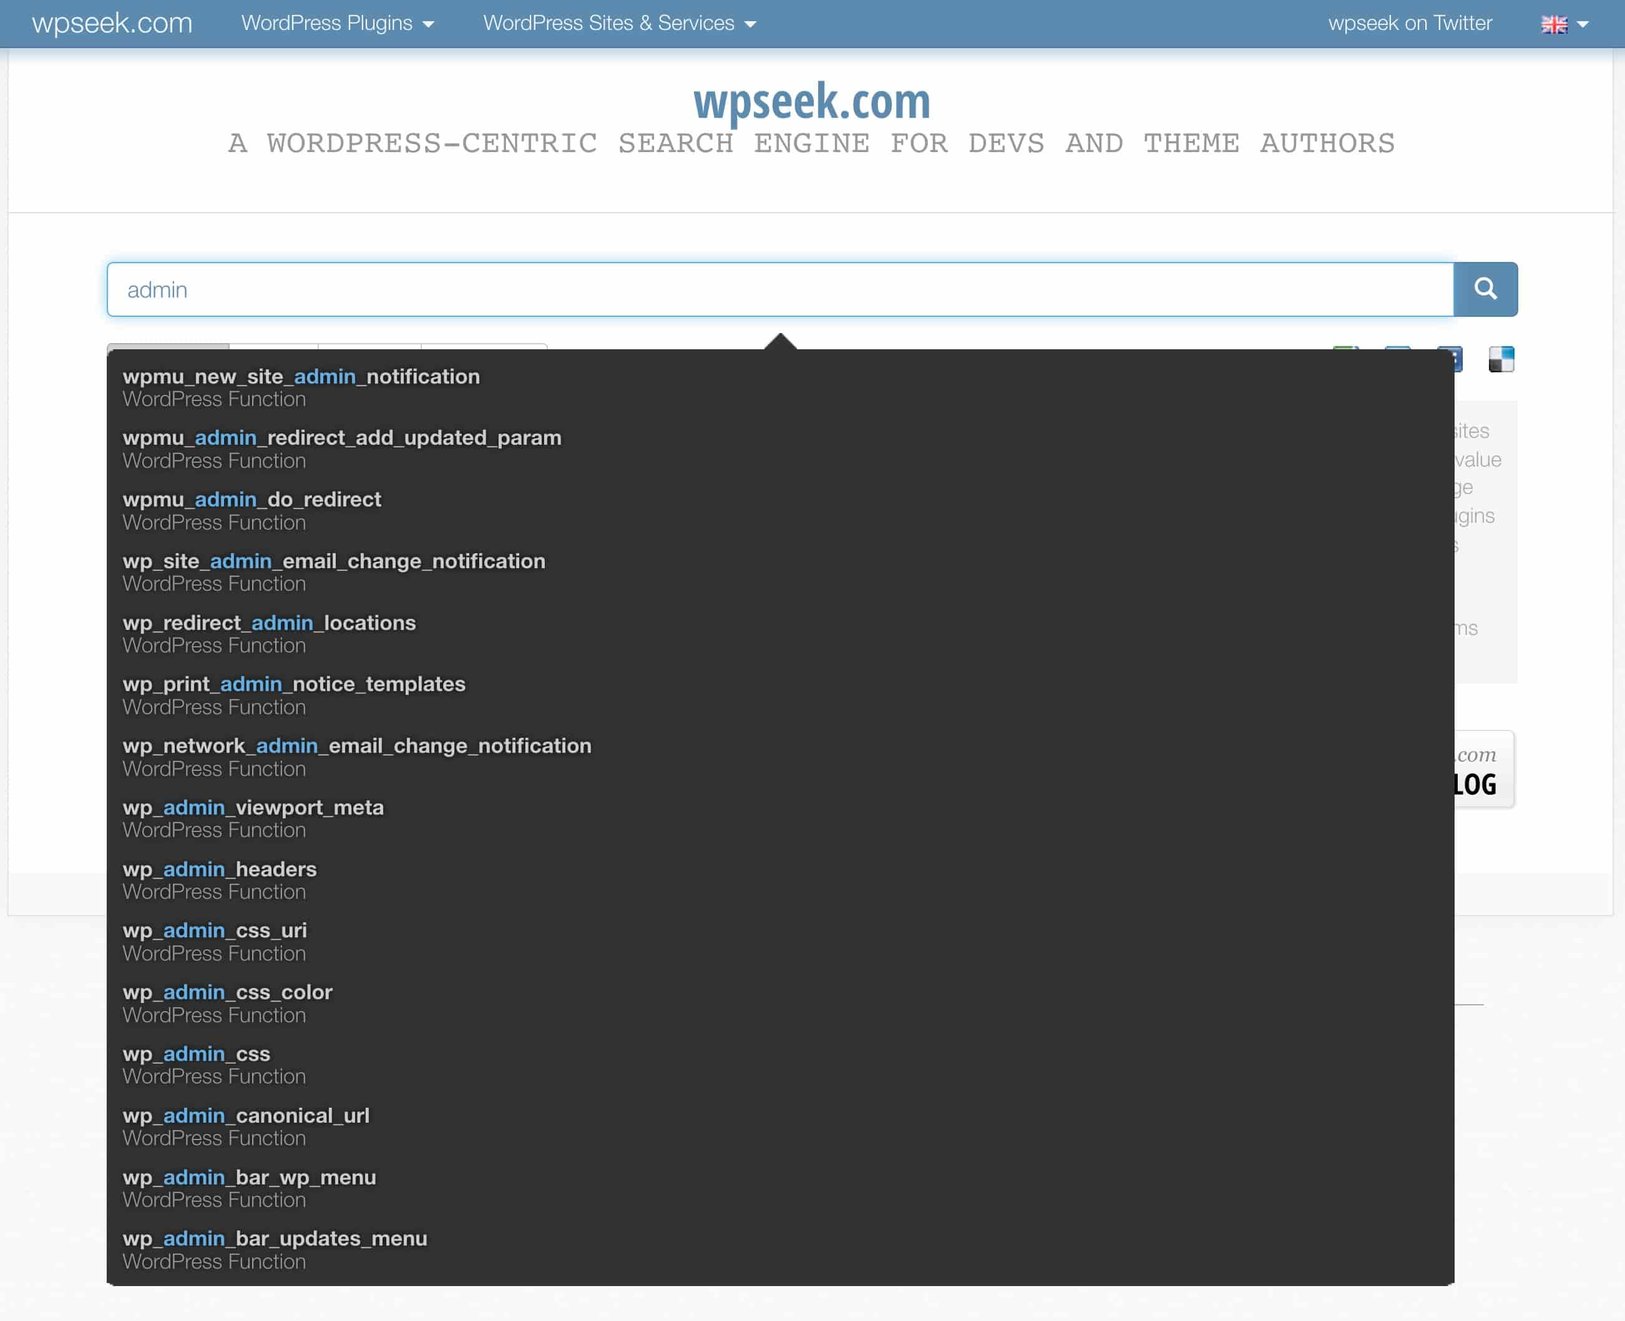1625x1321 pixels.
Task: Click the checkered Delicious bookmark icon
Action: coord(1502,359)
